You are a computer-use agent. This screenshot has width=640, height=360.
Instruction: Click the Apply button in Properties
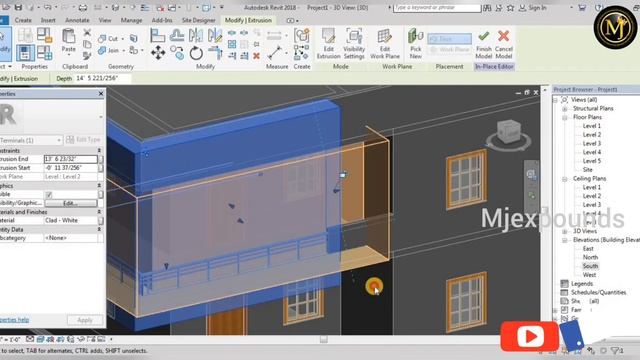(85, 320)
